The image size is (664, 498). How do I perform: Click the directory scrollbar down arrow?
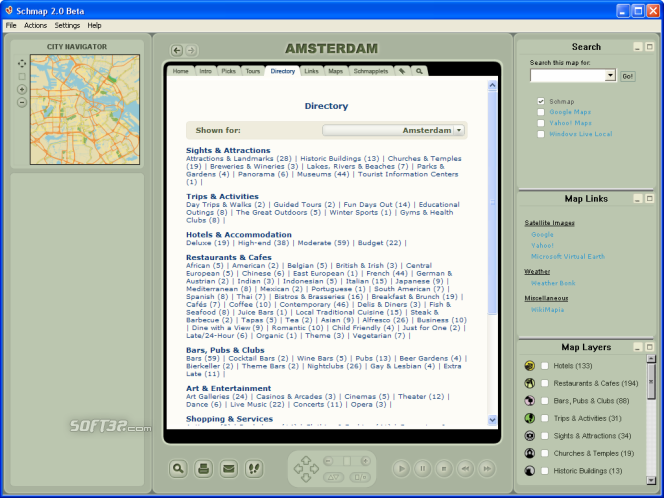click(x=492, y=420)
